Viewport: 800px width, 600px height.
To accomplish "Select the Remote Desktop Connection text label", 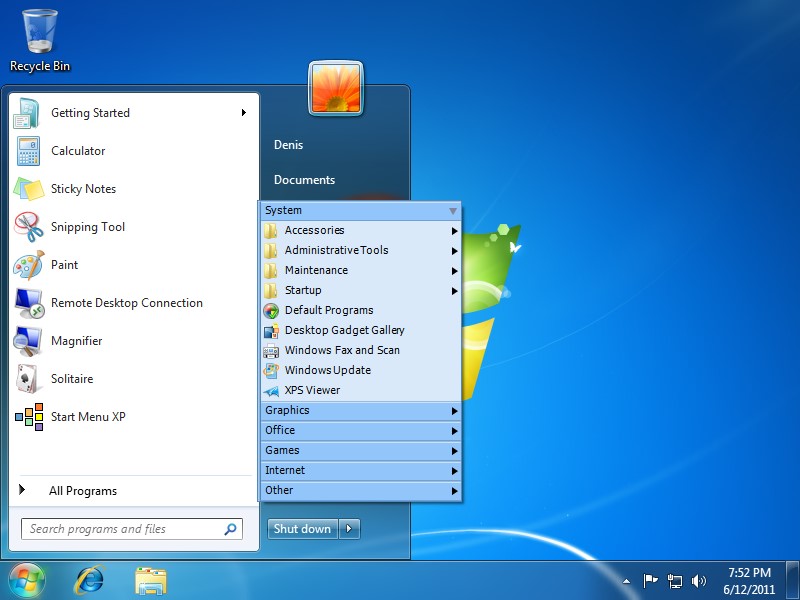I will coord(127,303).
